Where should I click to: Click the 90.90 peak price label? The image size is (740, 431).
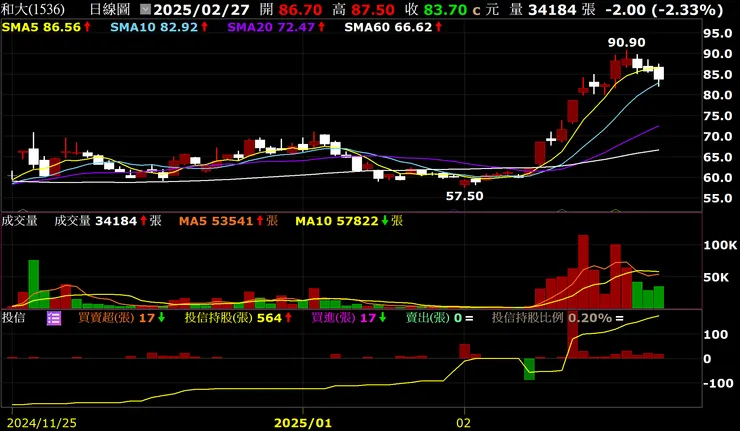pos(626,42)
